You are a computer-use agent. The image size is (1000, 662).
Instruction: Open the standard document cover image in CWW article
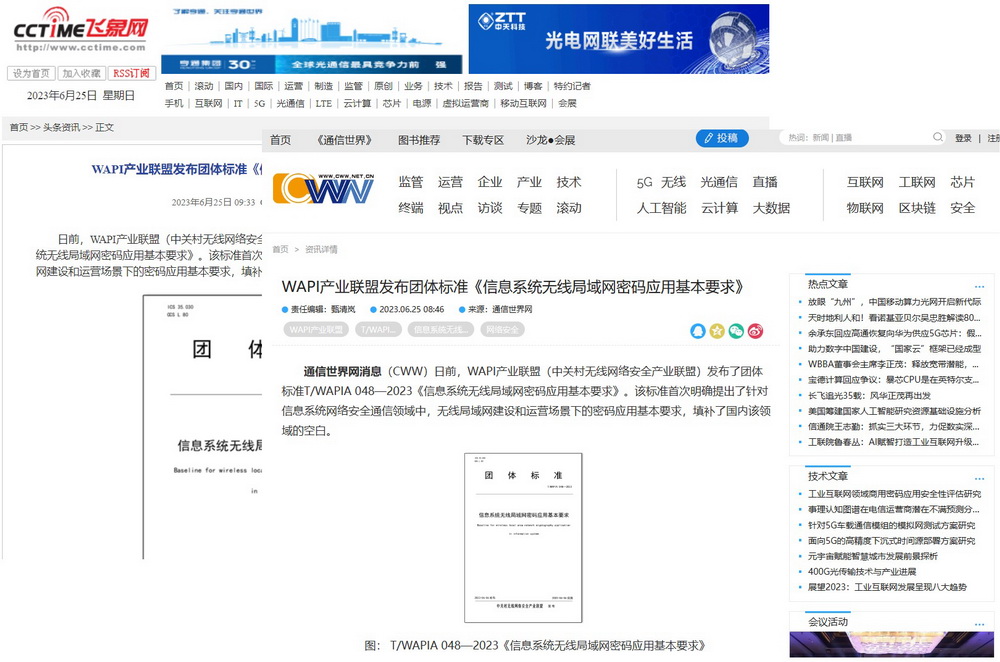523,538
